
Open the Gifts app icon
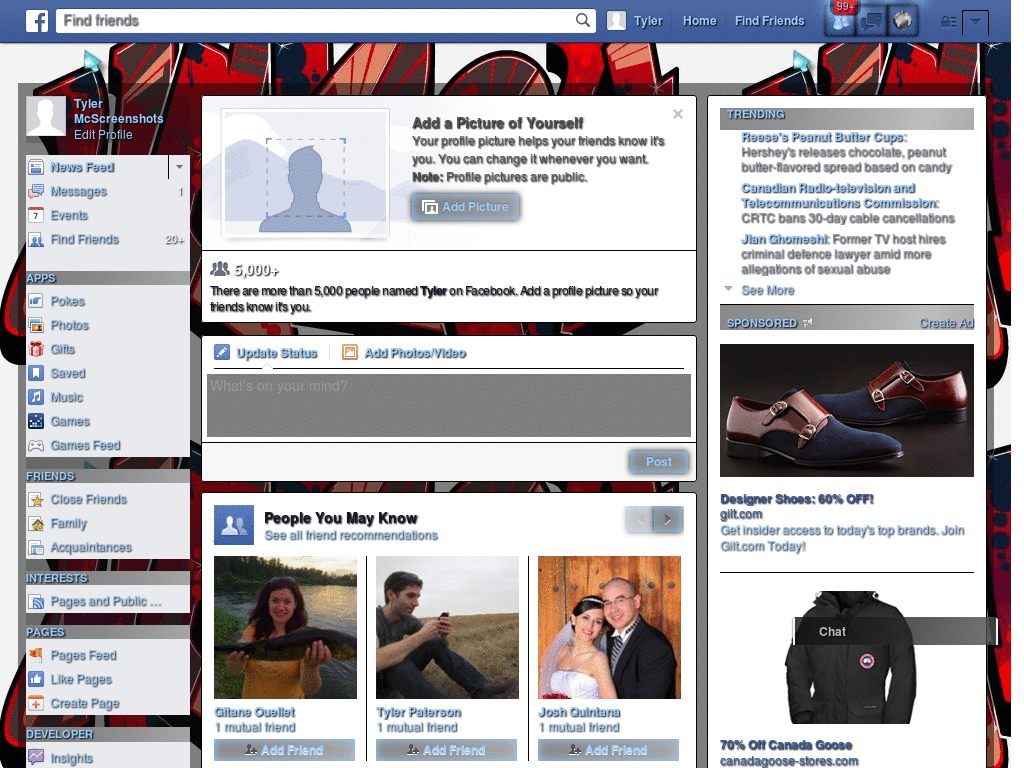tap(36, 349)
